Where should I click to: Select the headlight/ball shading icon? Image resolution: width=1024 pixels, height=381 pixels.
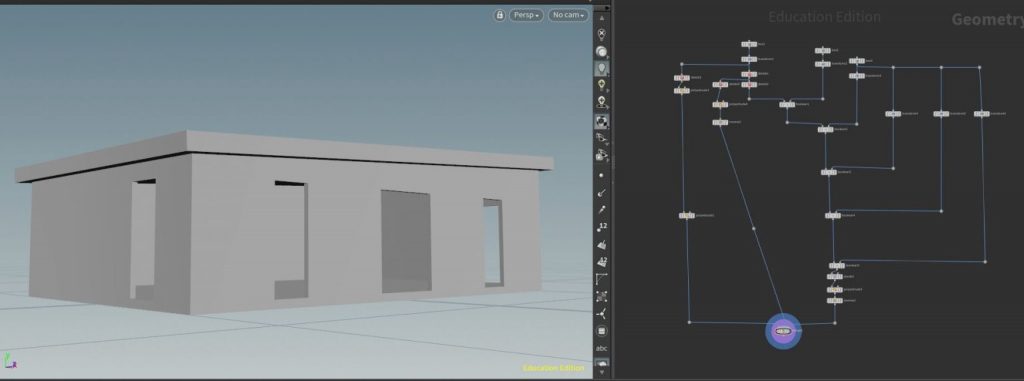click(x=602, y=52)
